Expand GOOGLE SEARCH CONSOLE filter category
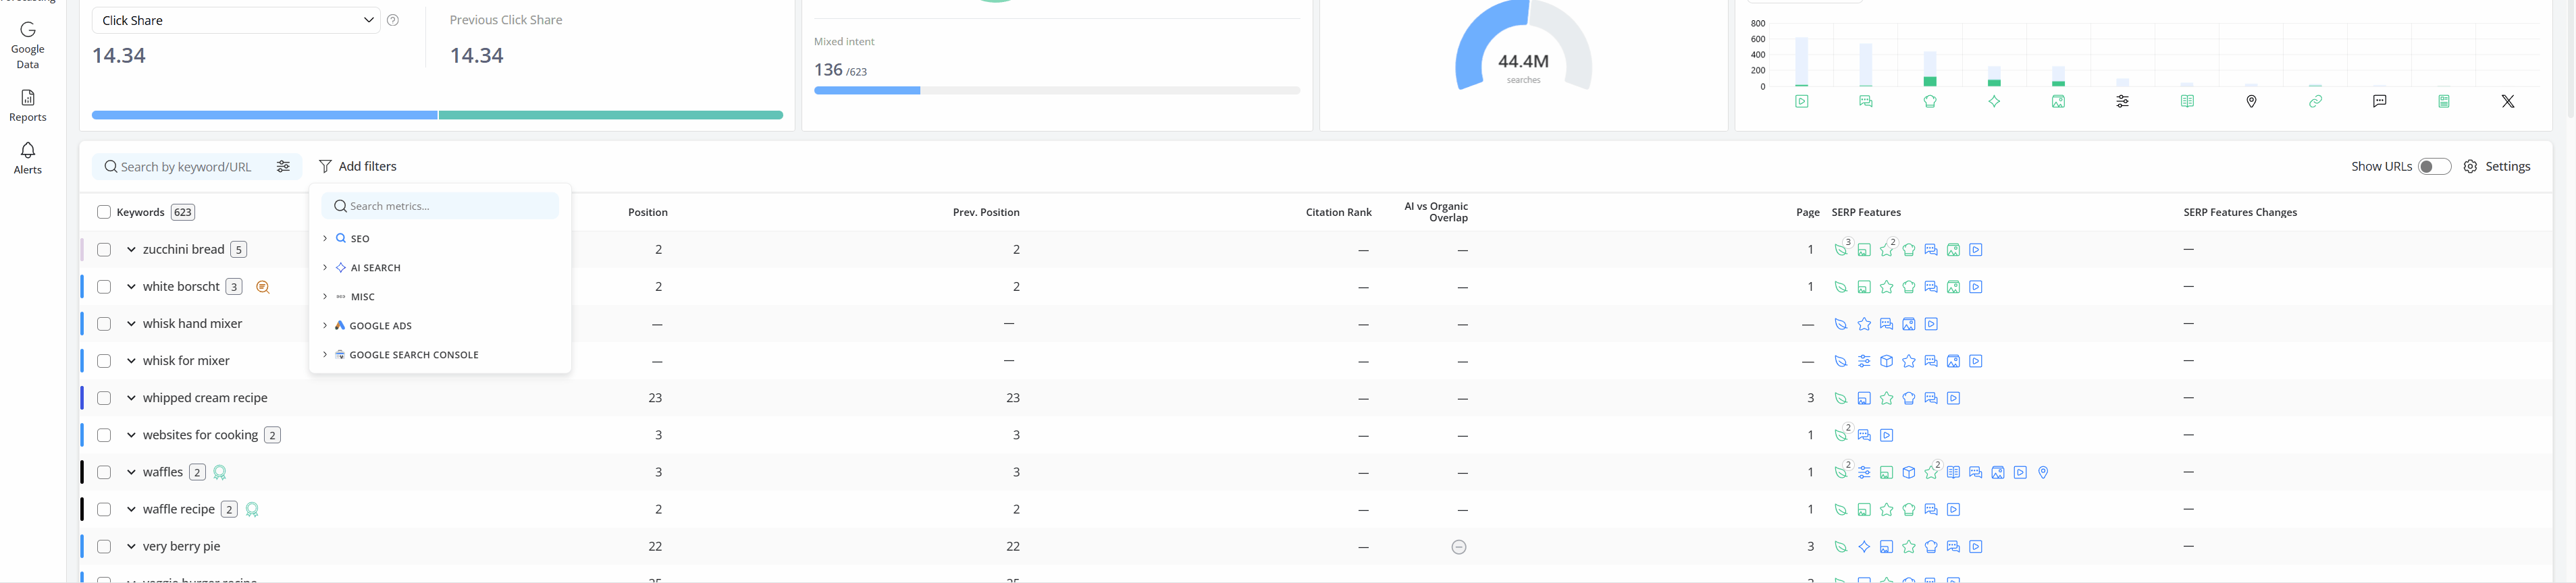Image resolution: width=2576 pixels, height=583 pixels. [x=325, y=354]
